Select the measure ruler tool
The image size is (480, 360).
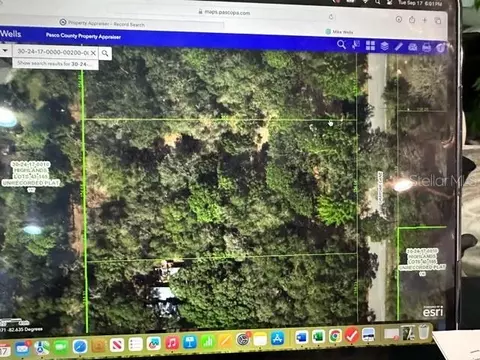[x=398, y=47]
